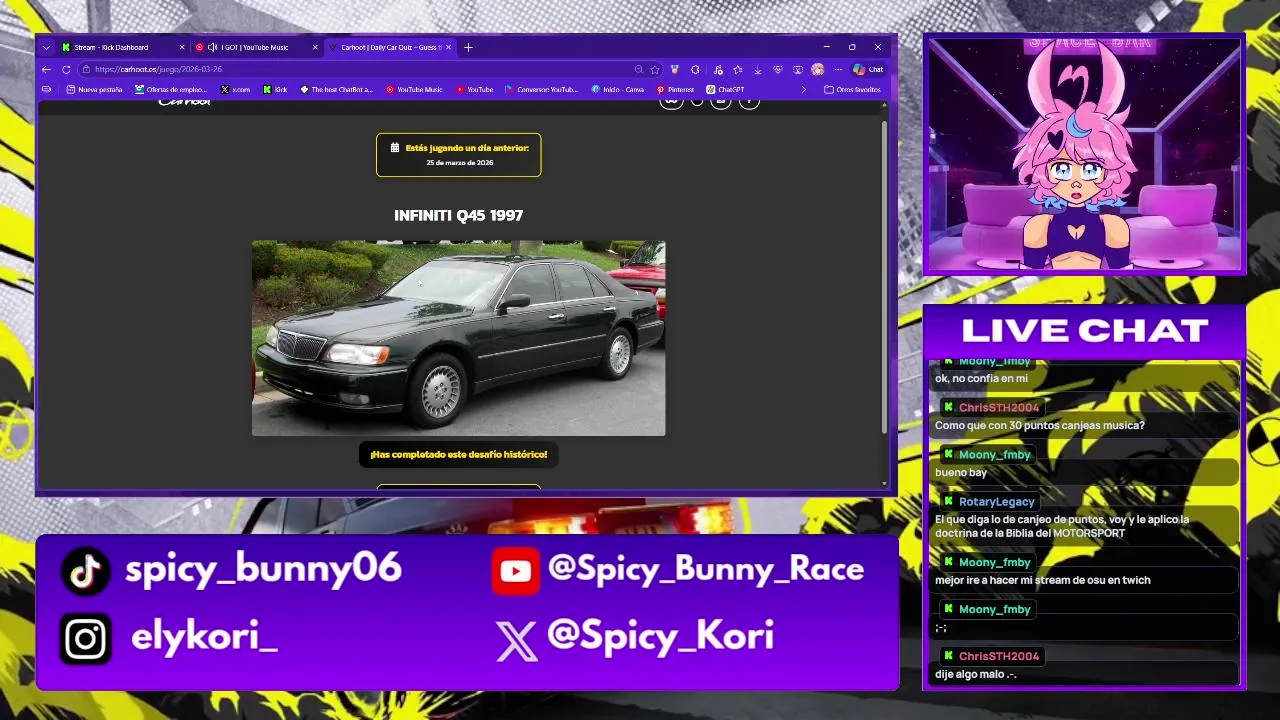Open the Inicio - Canva bookmark
The height and width of the screenshot is (720, 1280).
[x=617, y=89]
